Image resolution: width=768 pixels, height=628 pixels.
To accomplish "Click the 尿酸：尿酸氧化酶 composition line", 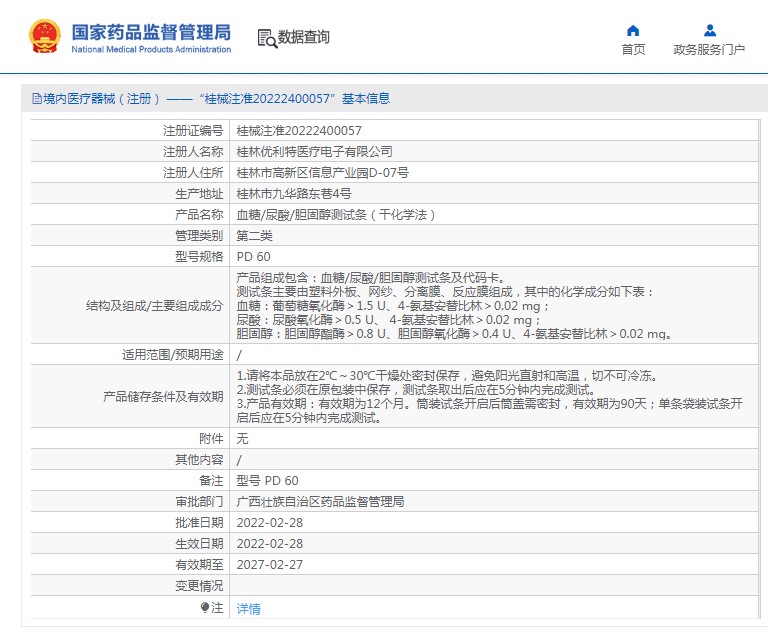I will 388,320.
